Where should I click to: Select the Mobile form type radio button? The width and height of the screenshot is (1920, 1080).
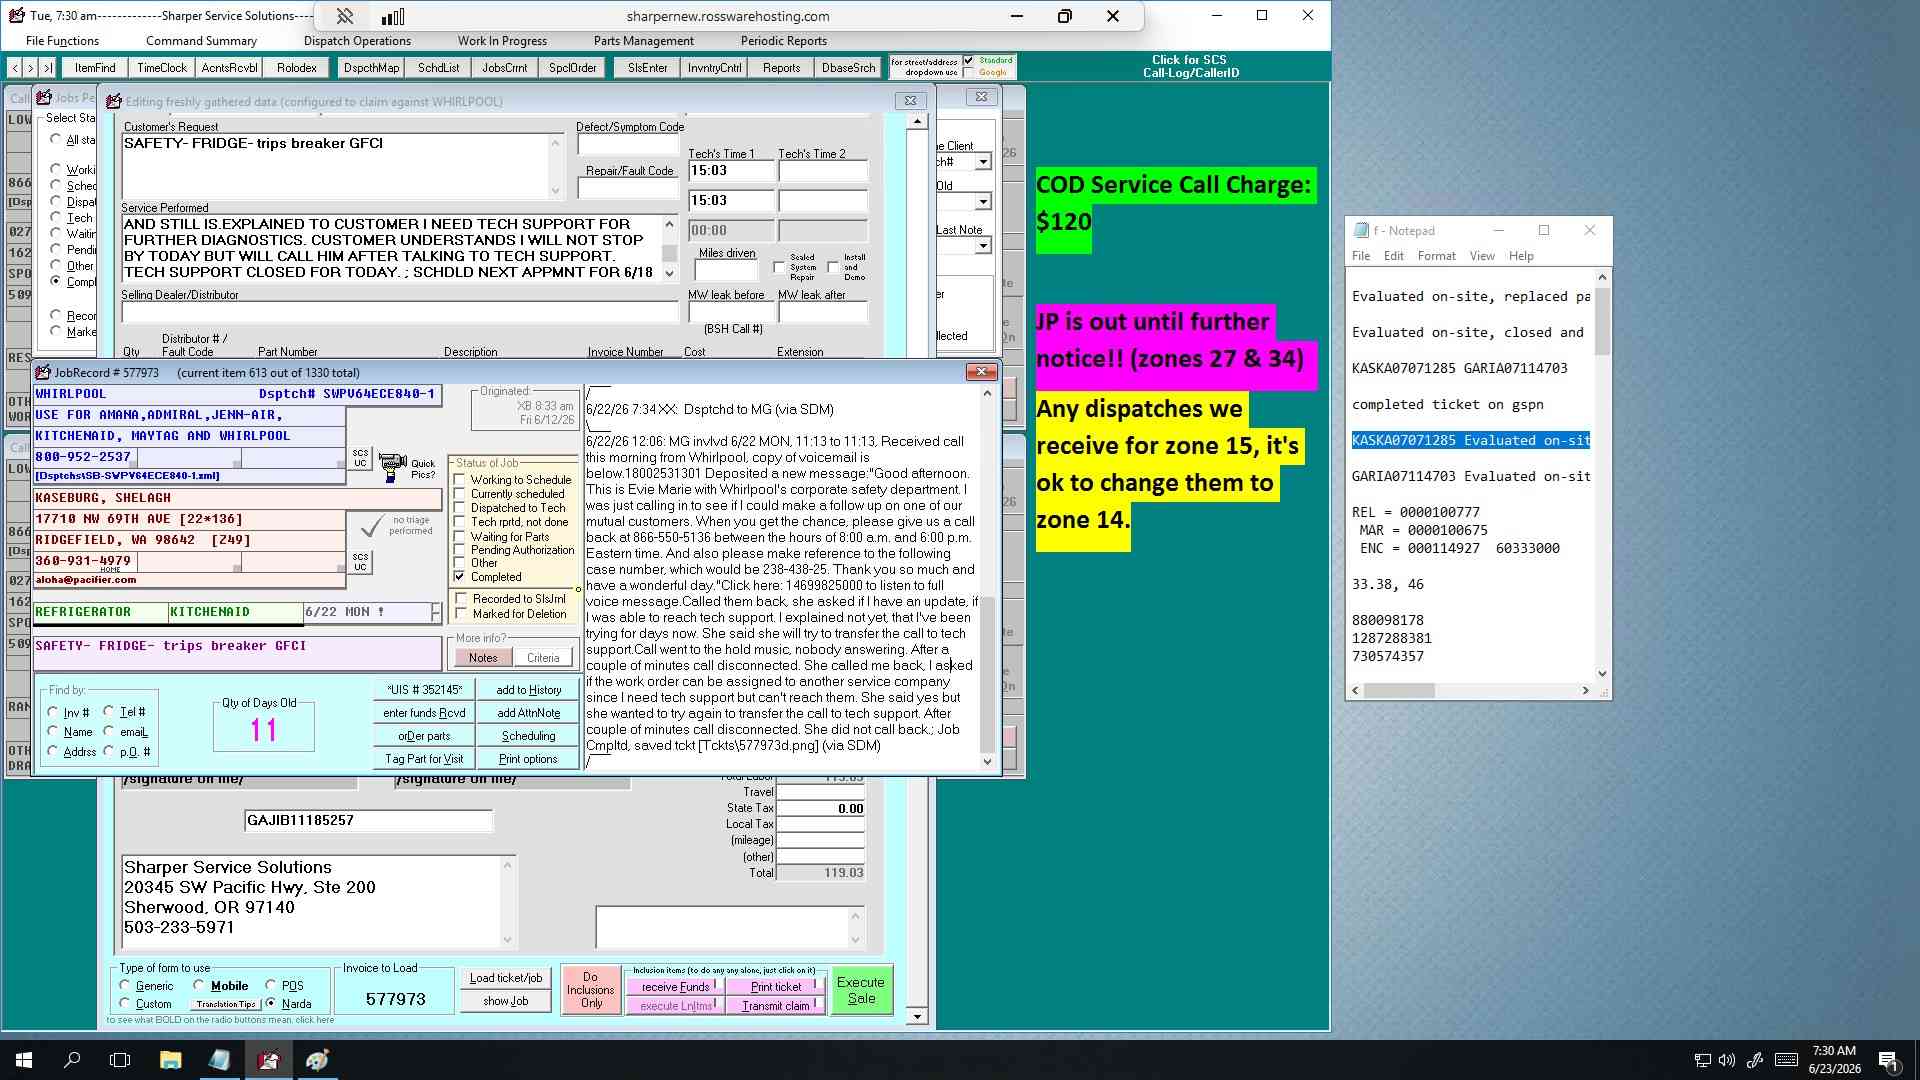click(x=199, y=986)
